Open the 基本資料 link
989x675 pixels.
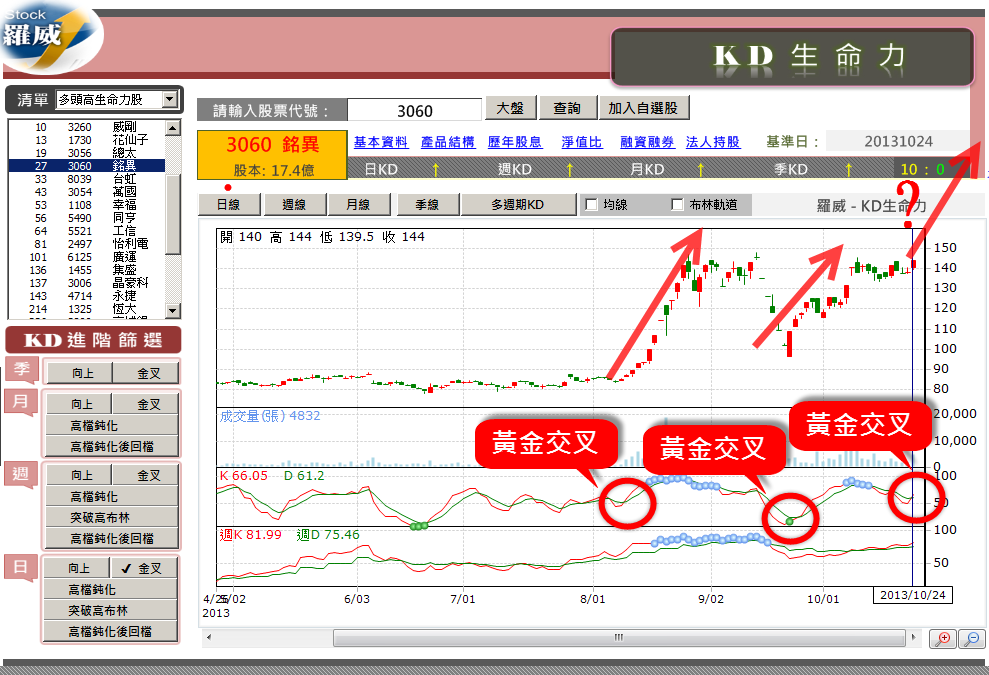[x=380, y=142]
